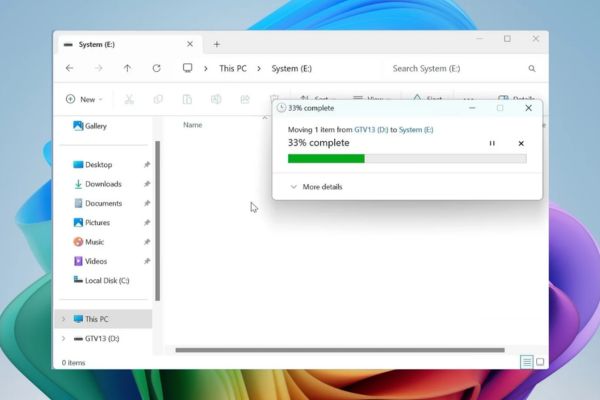The width and height of the screenshot is (600, 400).
Task: Unpin Videos using its pin icon
Action: pyautogui.click(x=147, y=261)
